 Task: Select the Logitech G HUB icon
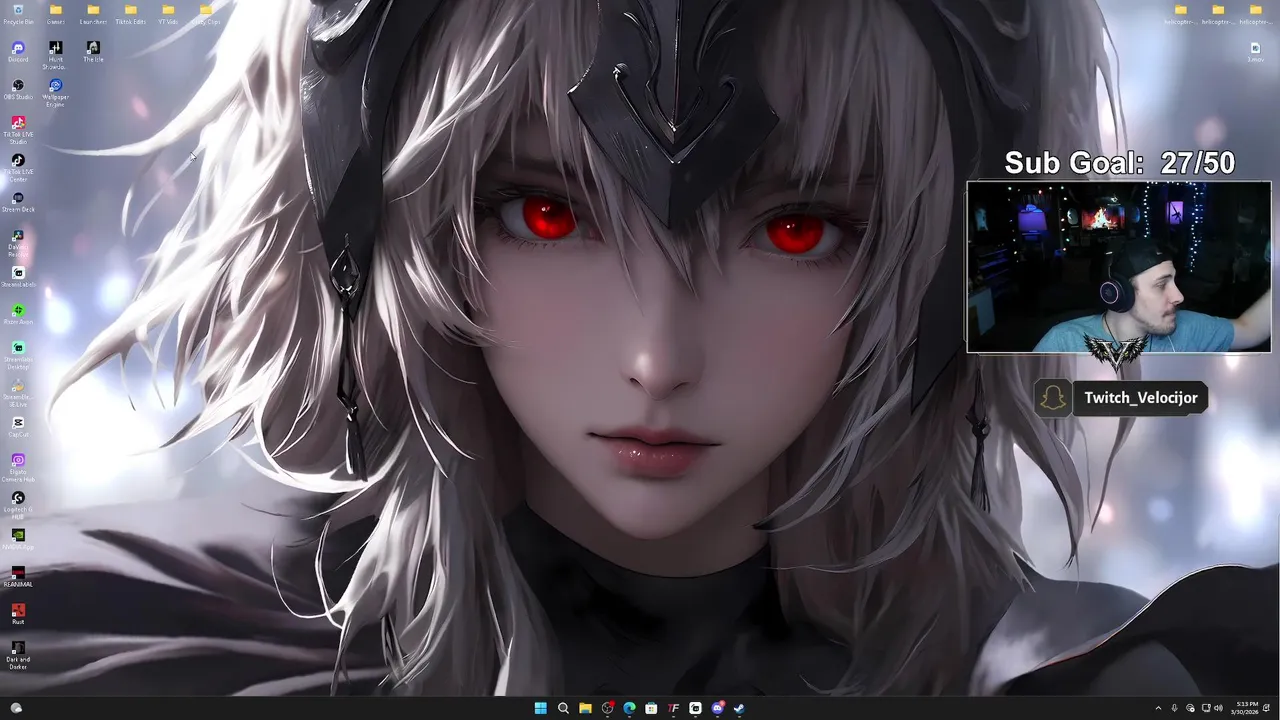pyautogui.click(x=18, y=505)
